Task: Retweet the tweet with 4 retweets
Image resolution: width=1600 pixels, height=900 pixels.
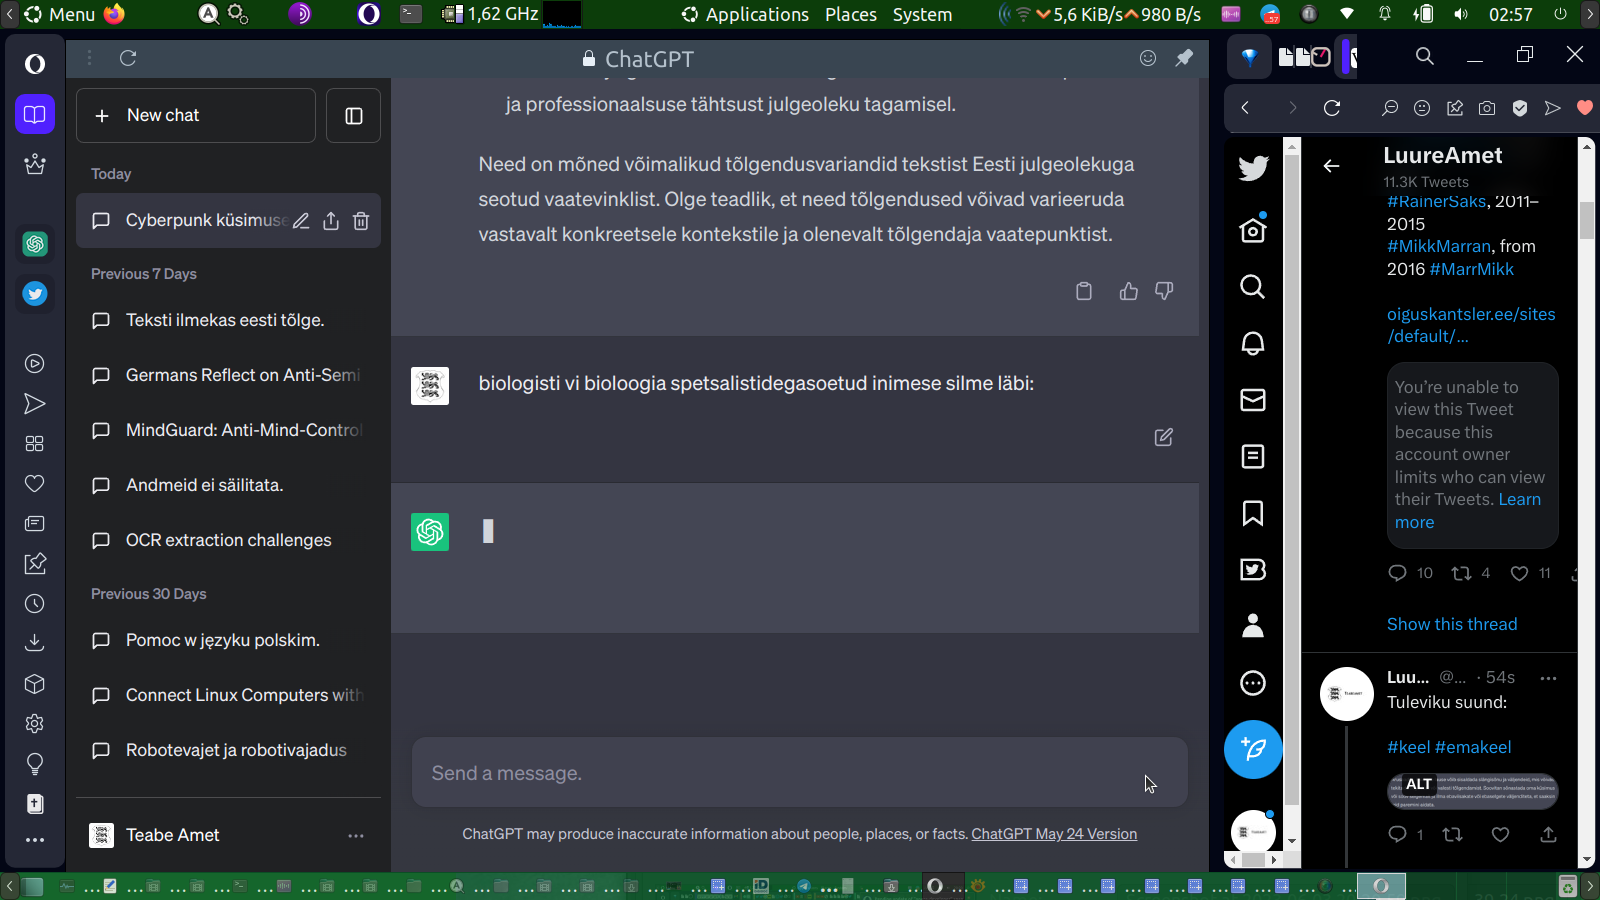Action: (x=1461, y=573)
